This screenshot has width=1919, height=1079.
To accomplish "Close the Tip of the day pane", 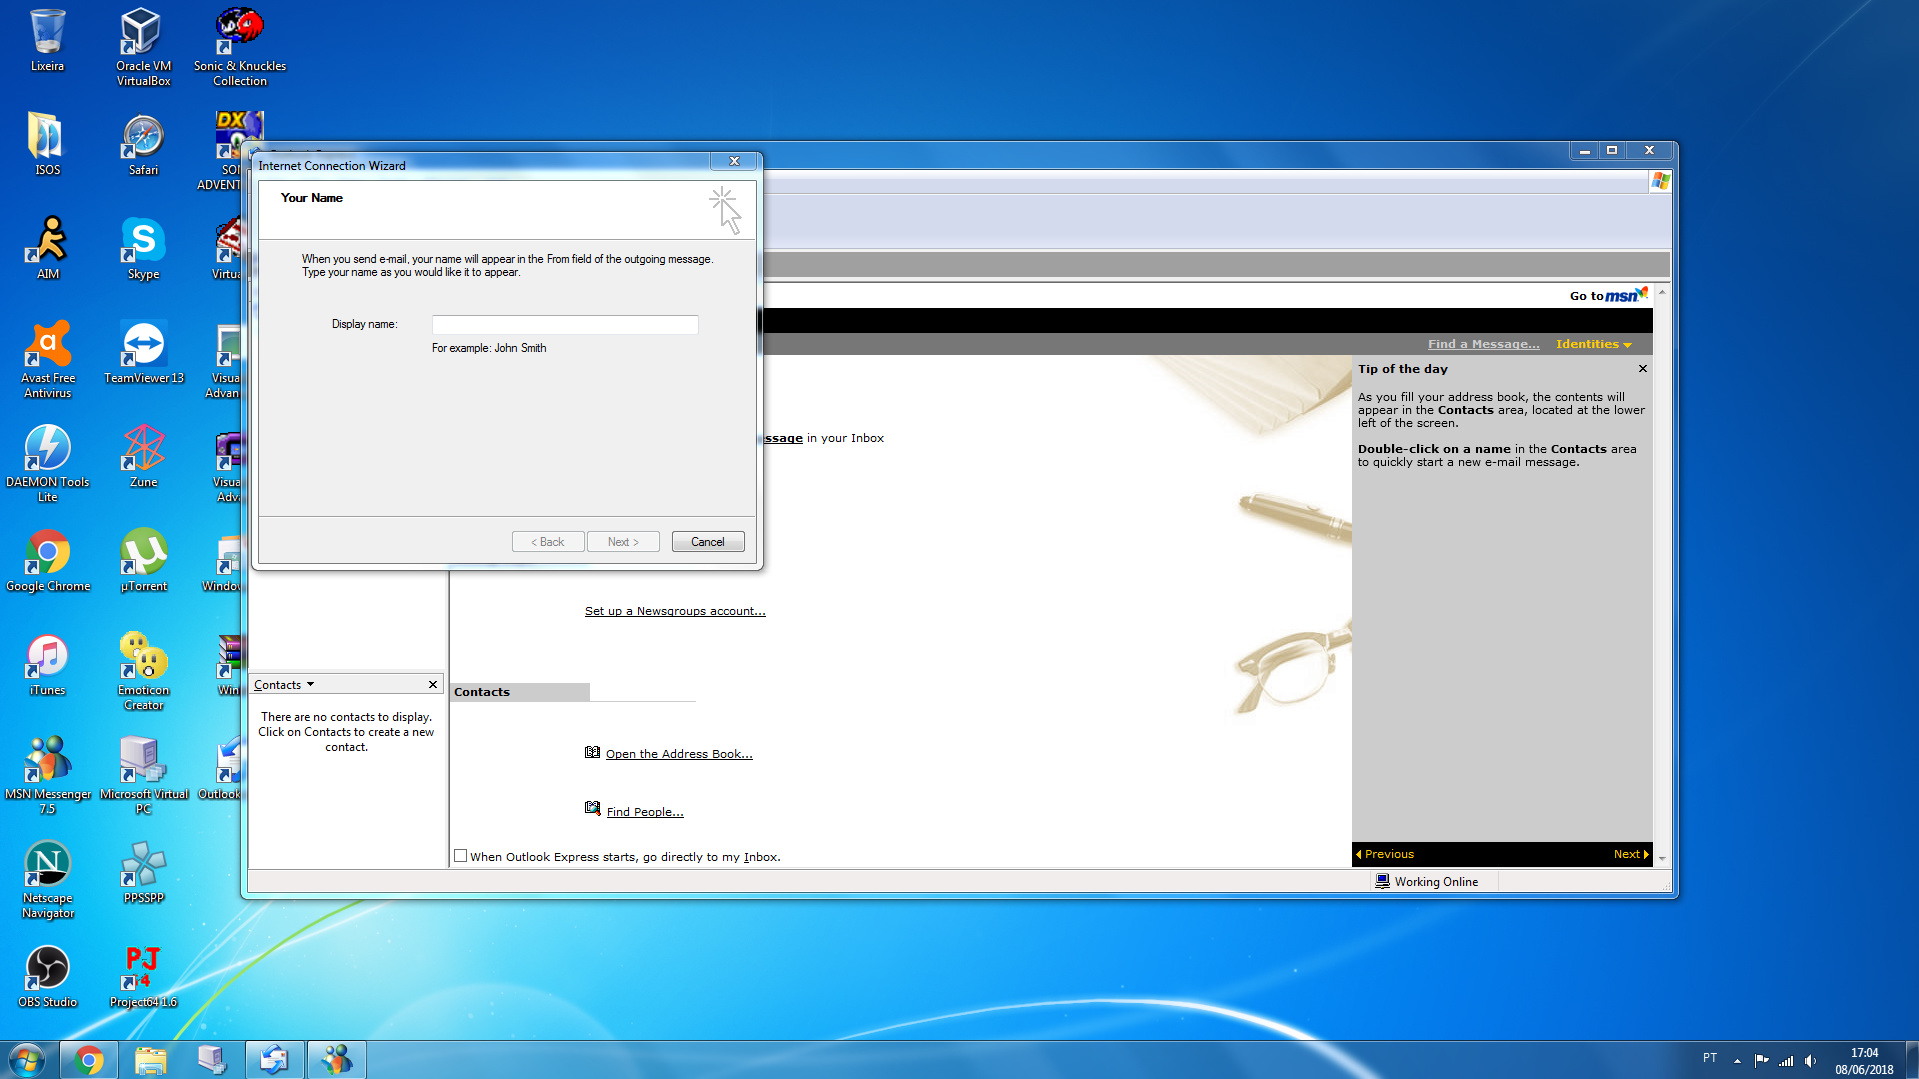I will point(1643,369).
